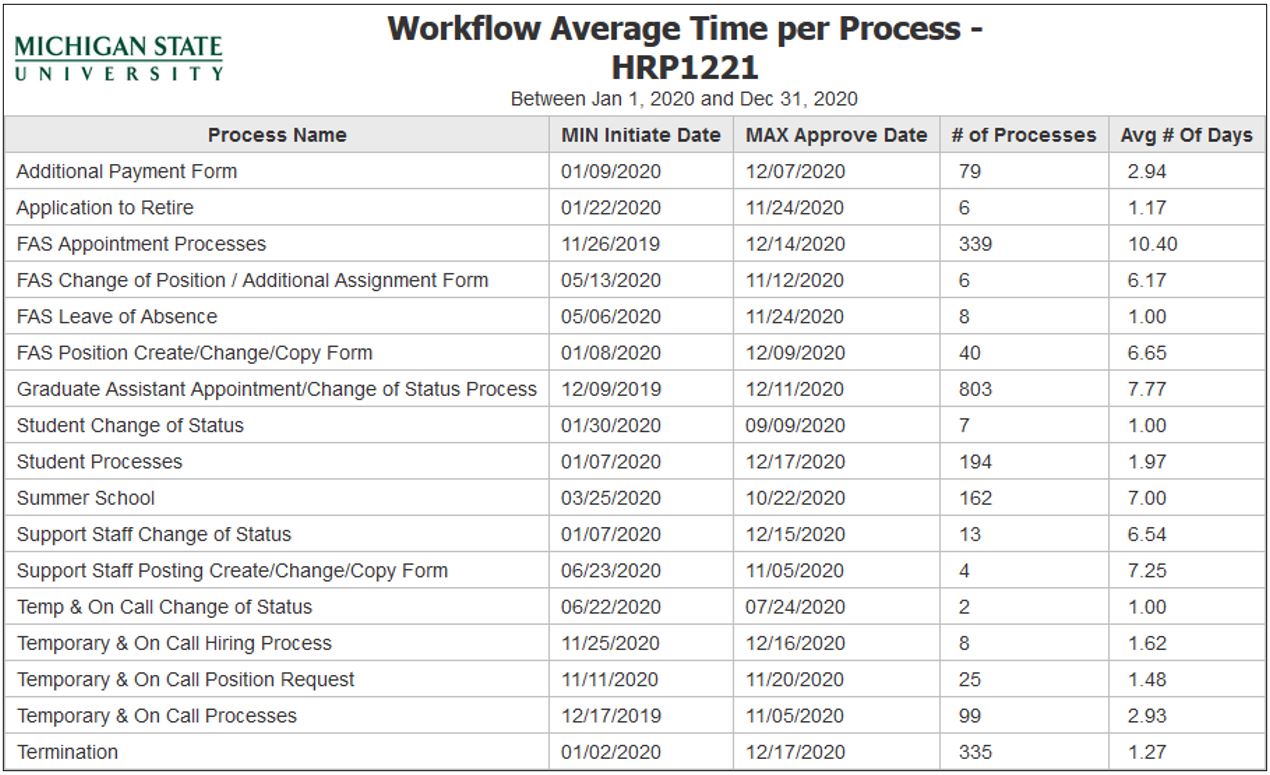
Task: Click the 10.40 average days value
Action: coord(1152,244)
